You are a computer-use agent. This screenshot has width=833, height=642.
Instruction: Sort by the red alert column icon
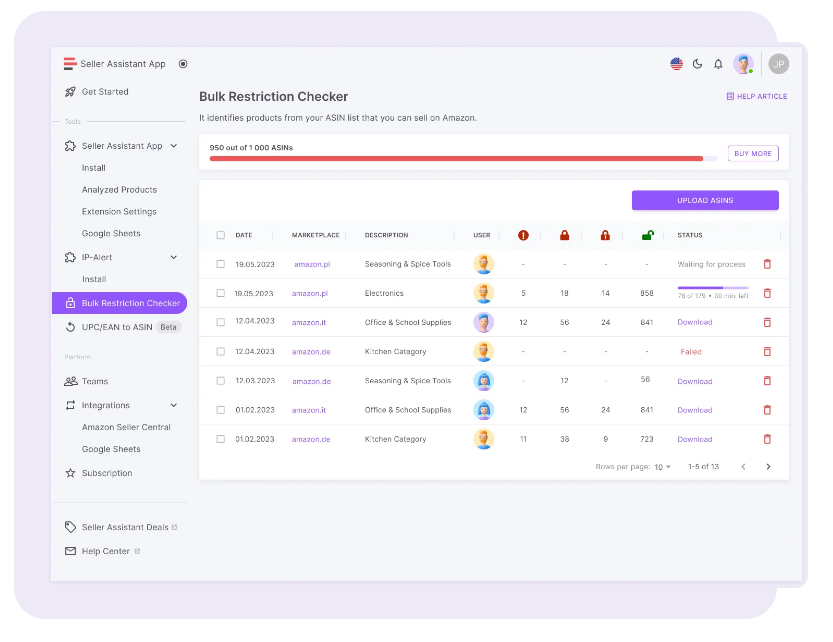coord(522,235)
